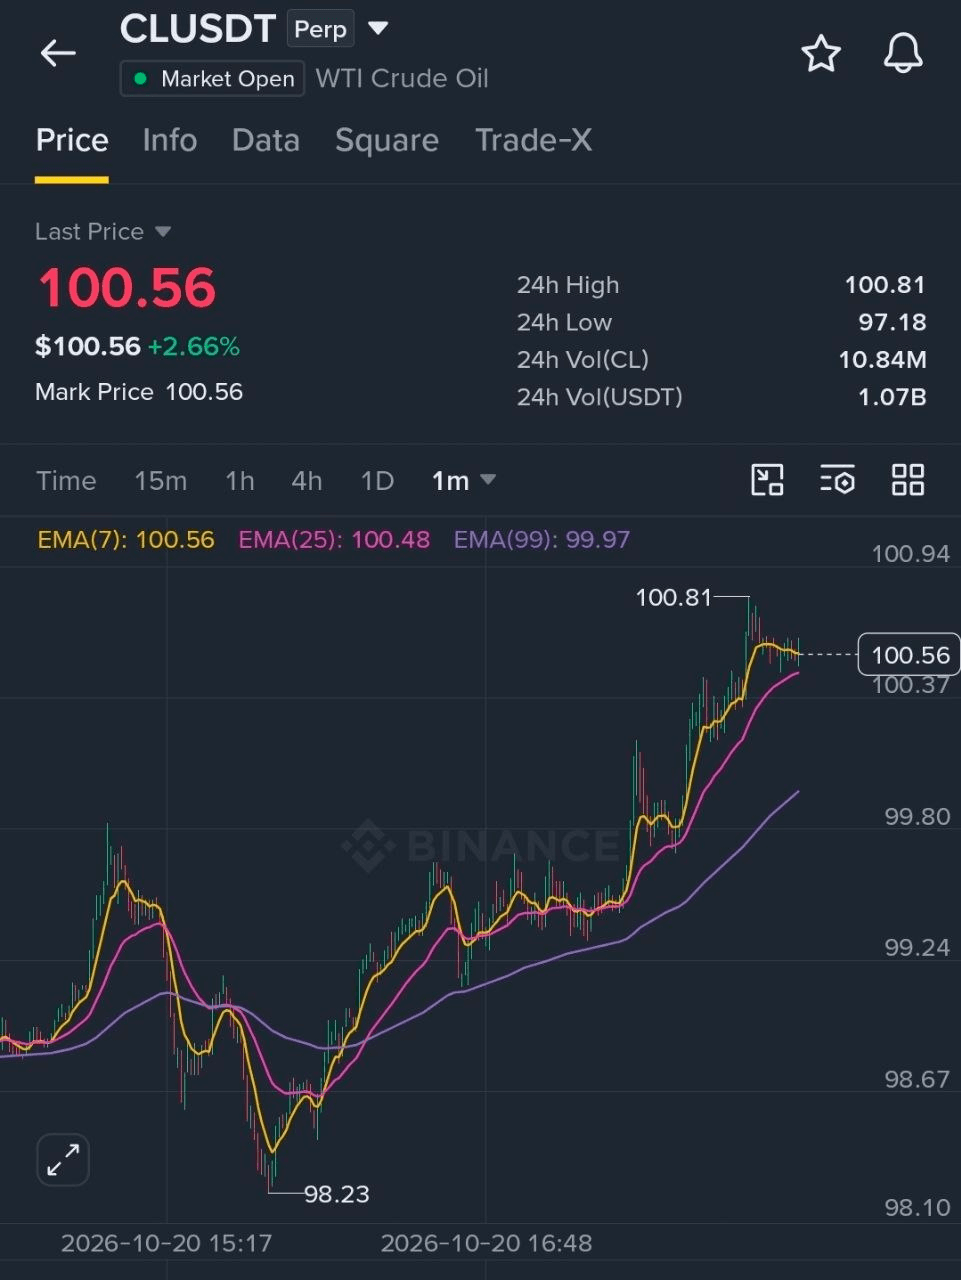This screenshot has height=1280, width=961.
Task: Add CLUSDT to favorites with star icon
Action: [821, 53]
